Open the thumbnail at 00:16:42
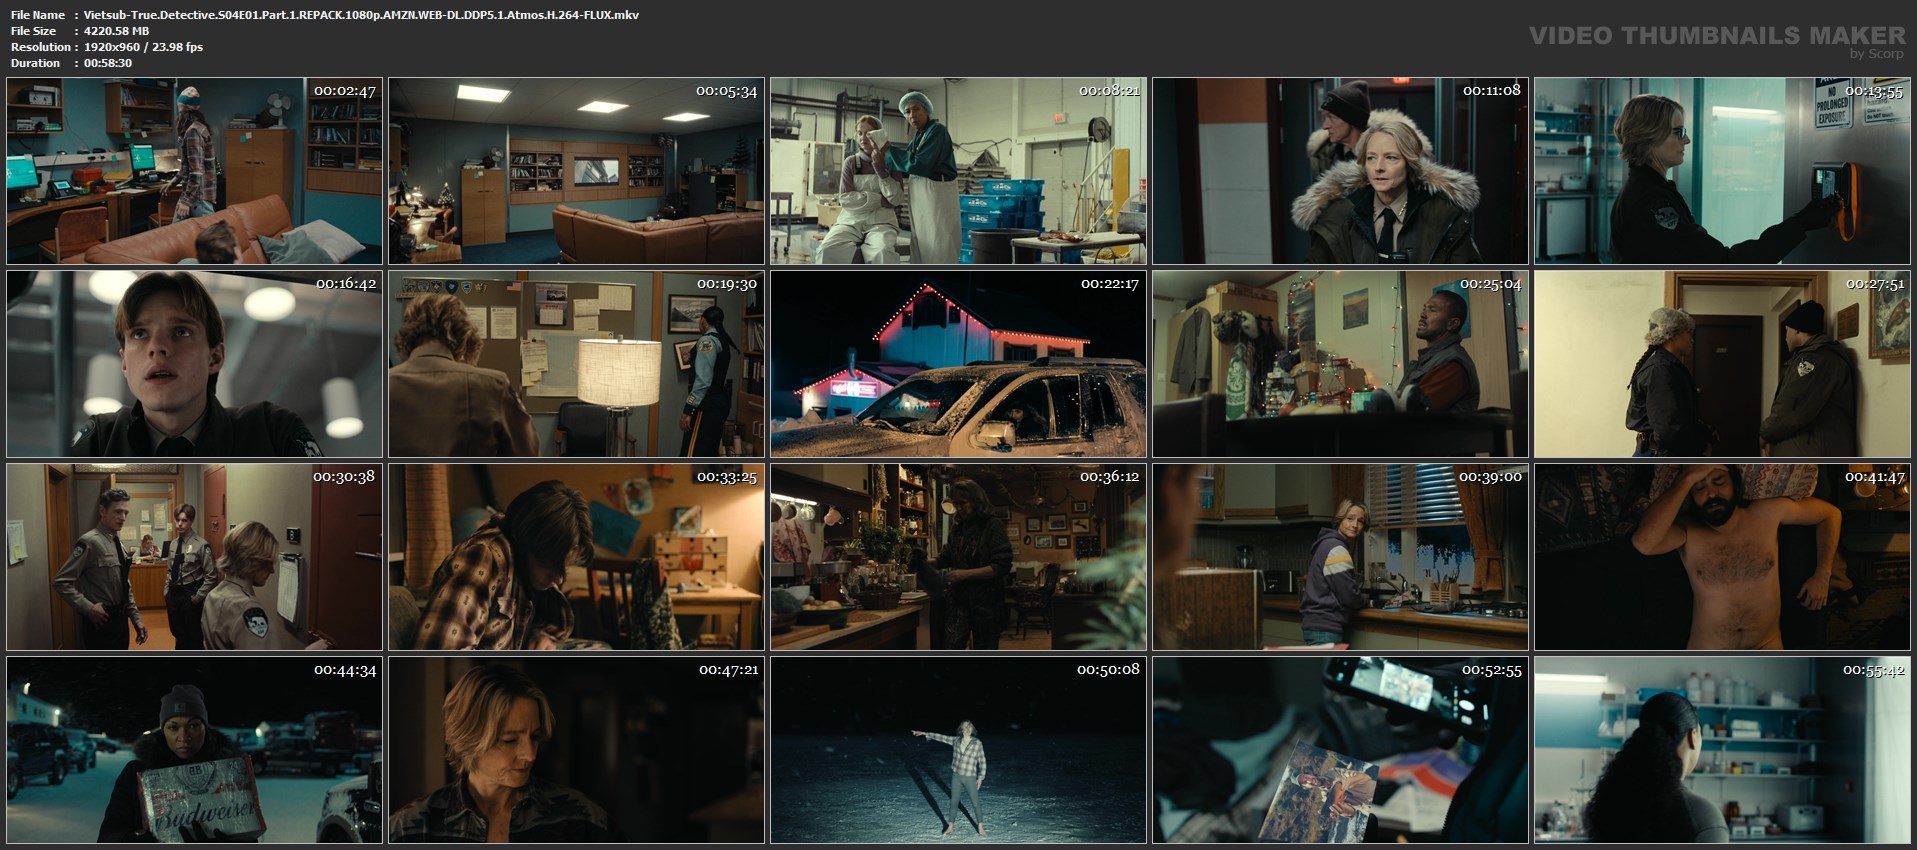 pyautogui.click(x=194, y=364)
